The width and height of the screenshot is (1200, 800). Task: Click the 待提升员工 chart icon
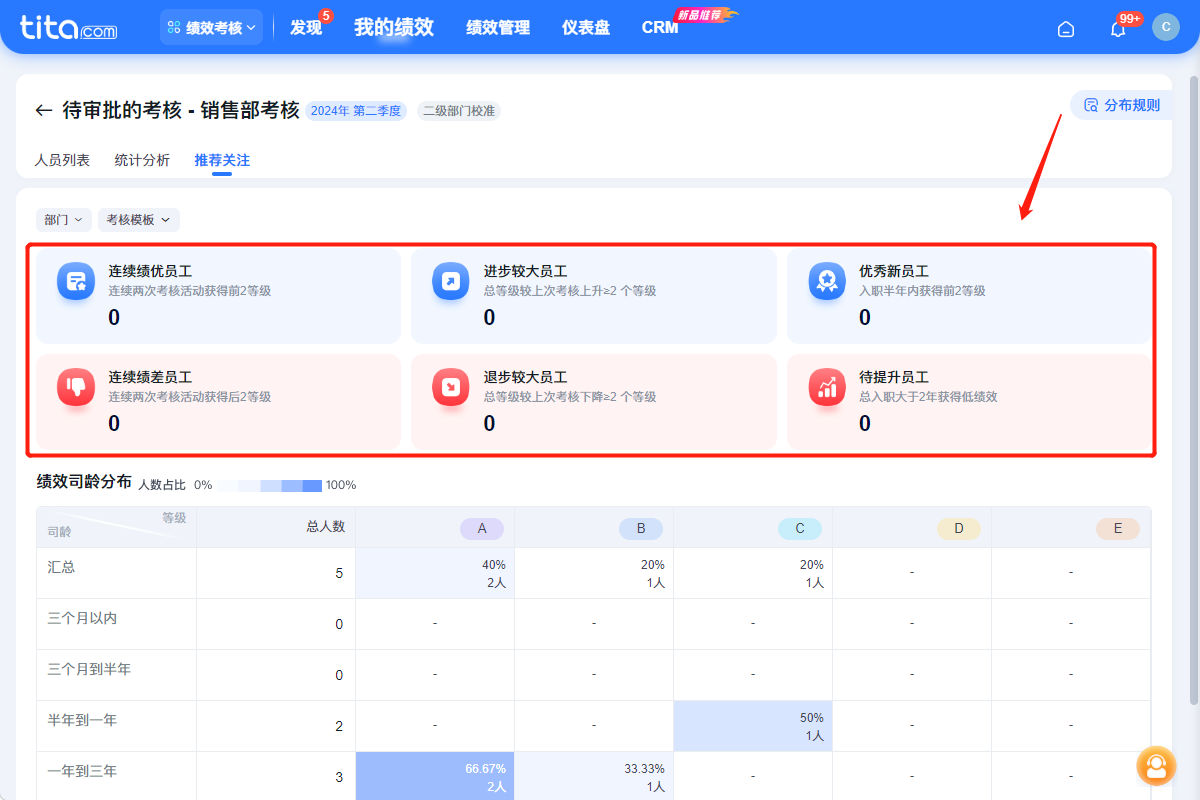click(x=827, y=387)
